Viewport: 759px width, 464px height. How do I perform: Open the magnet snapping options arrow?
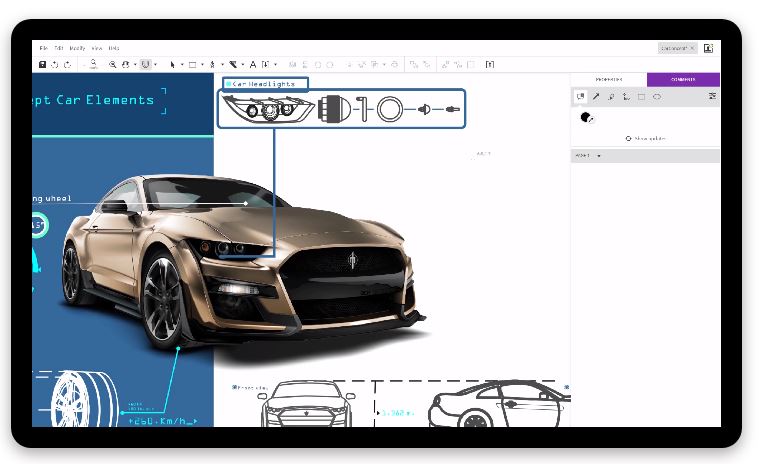[155, 64]
